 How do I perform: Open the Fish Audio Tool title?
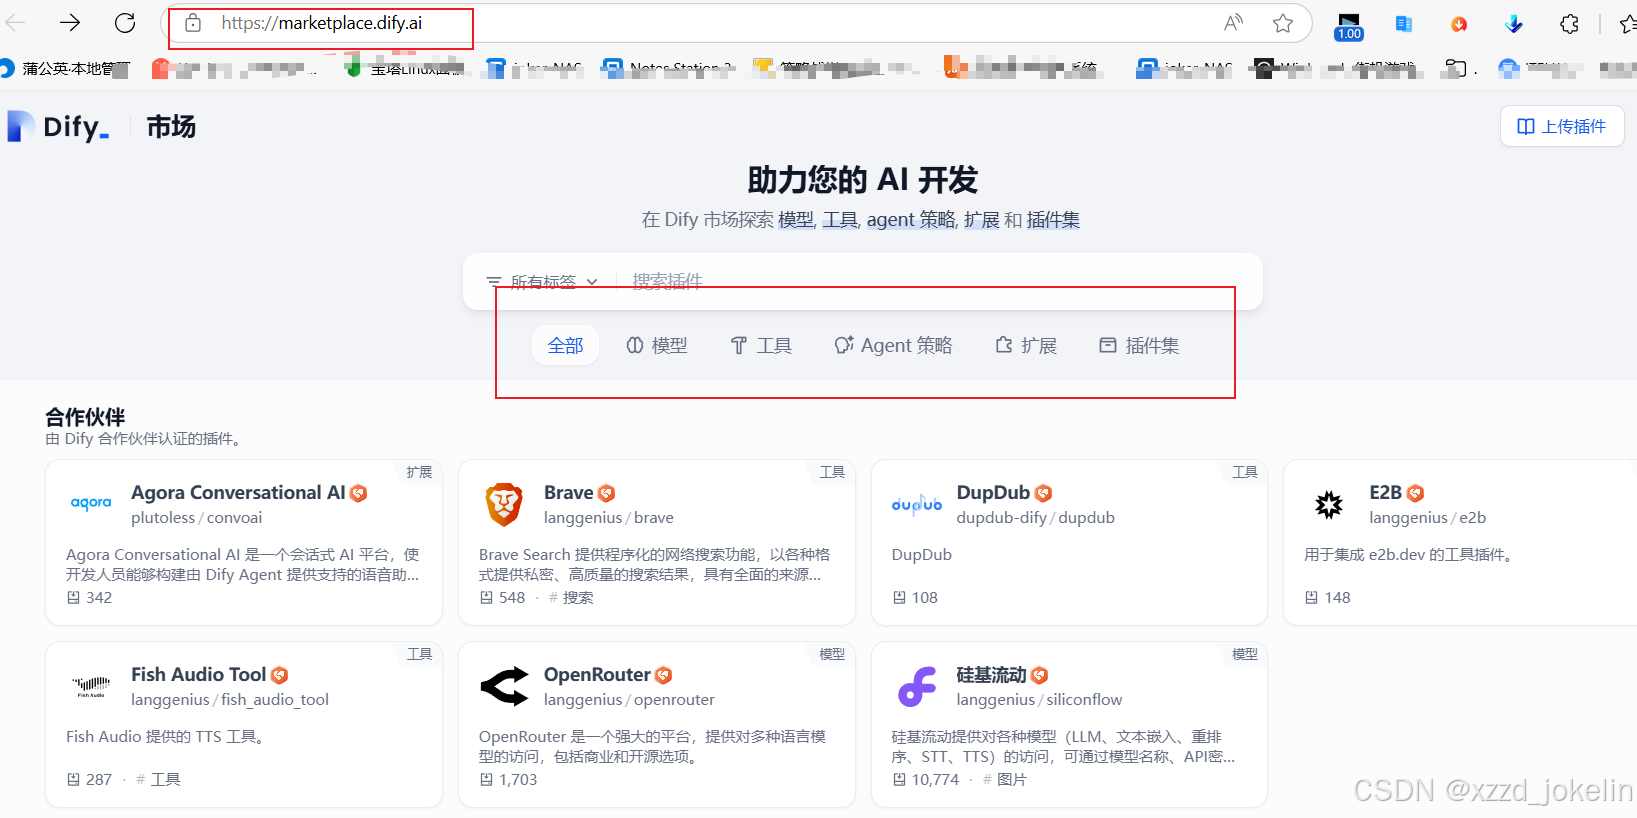point(199,675)
